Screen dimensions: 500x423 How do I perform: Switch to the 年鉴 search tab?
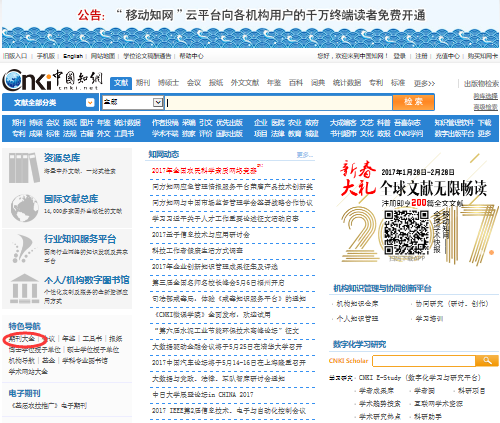(x=274, y=83)
